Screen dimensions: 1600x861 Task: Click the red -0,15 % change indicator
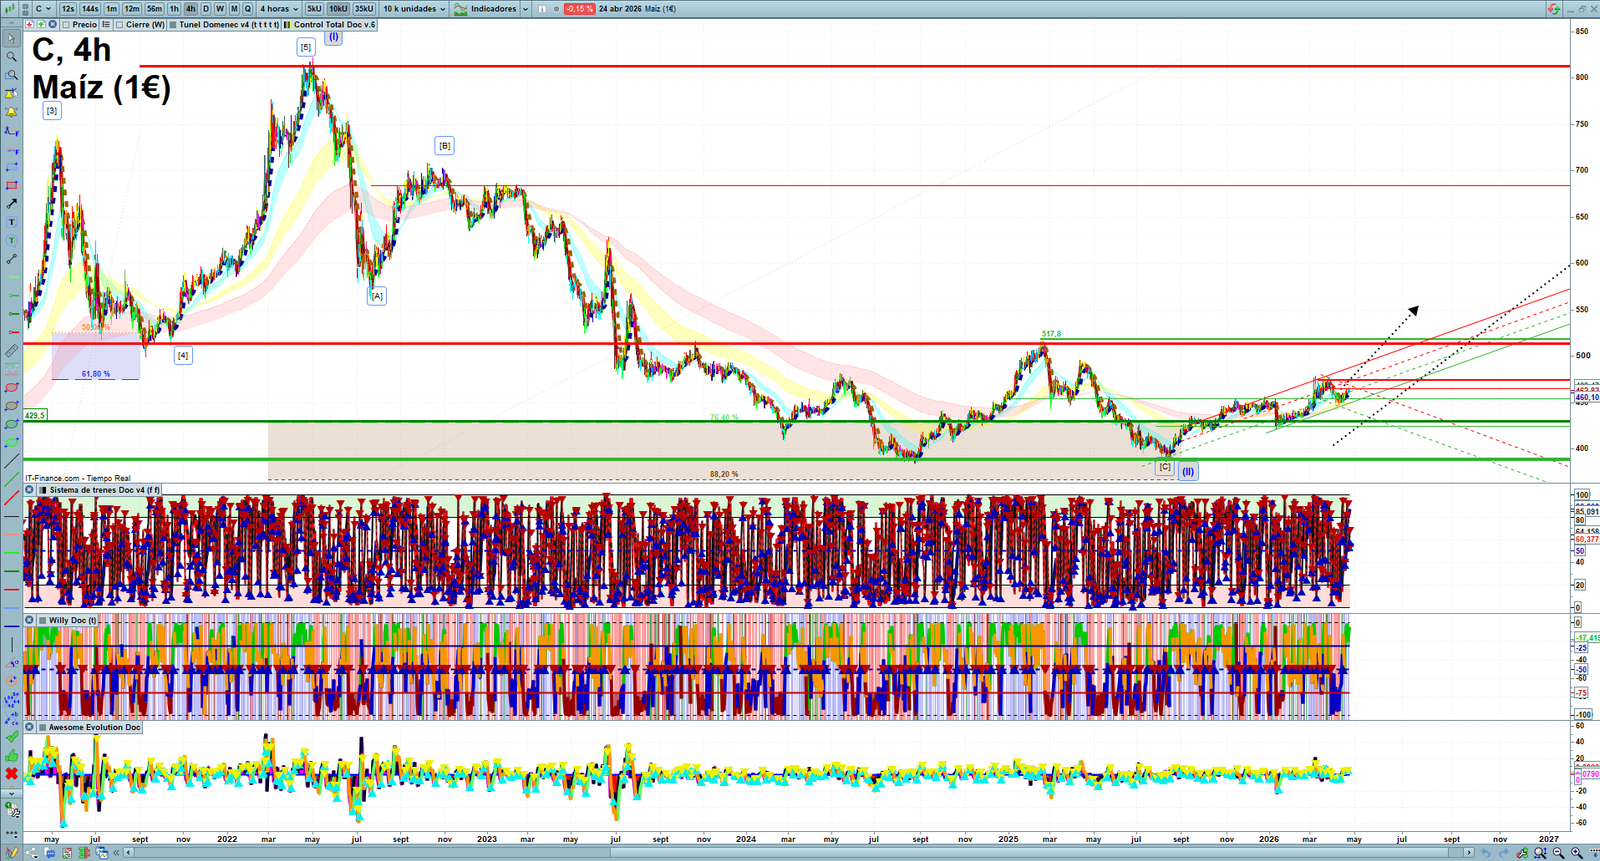pos(579,9)
